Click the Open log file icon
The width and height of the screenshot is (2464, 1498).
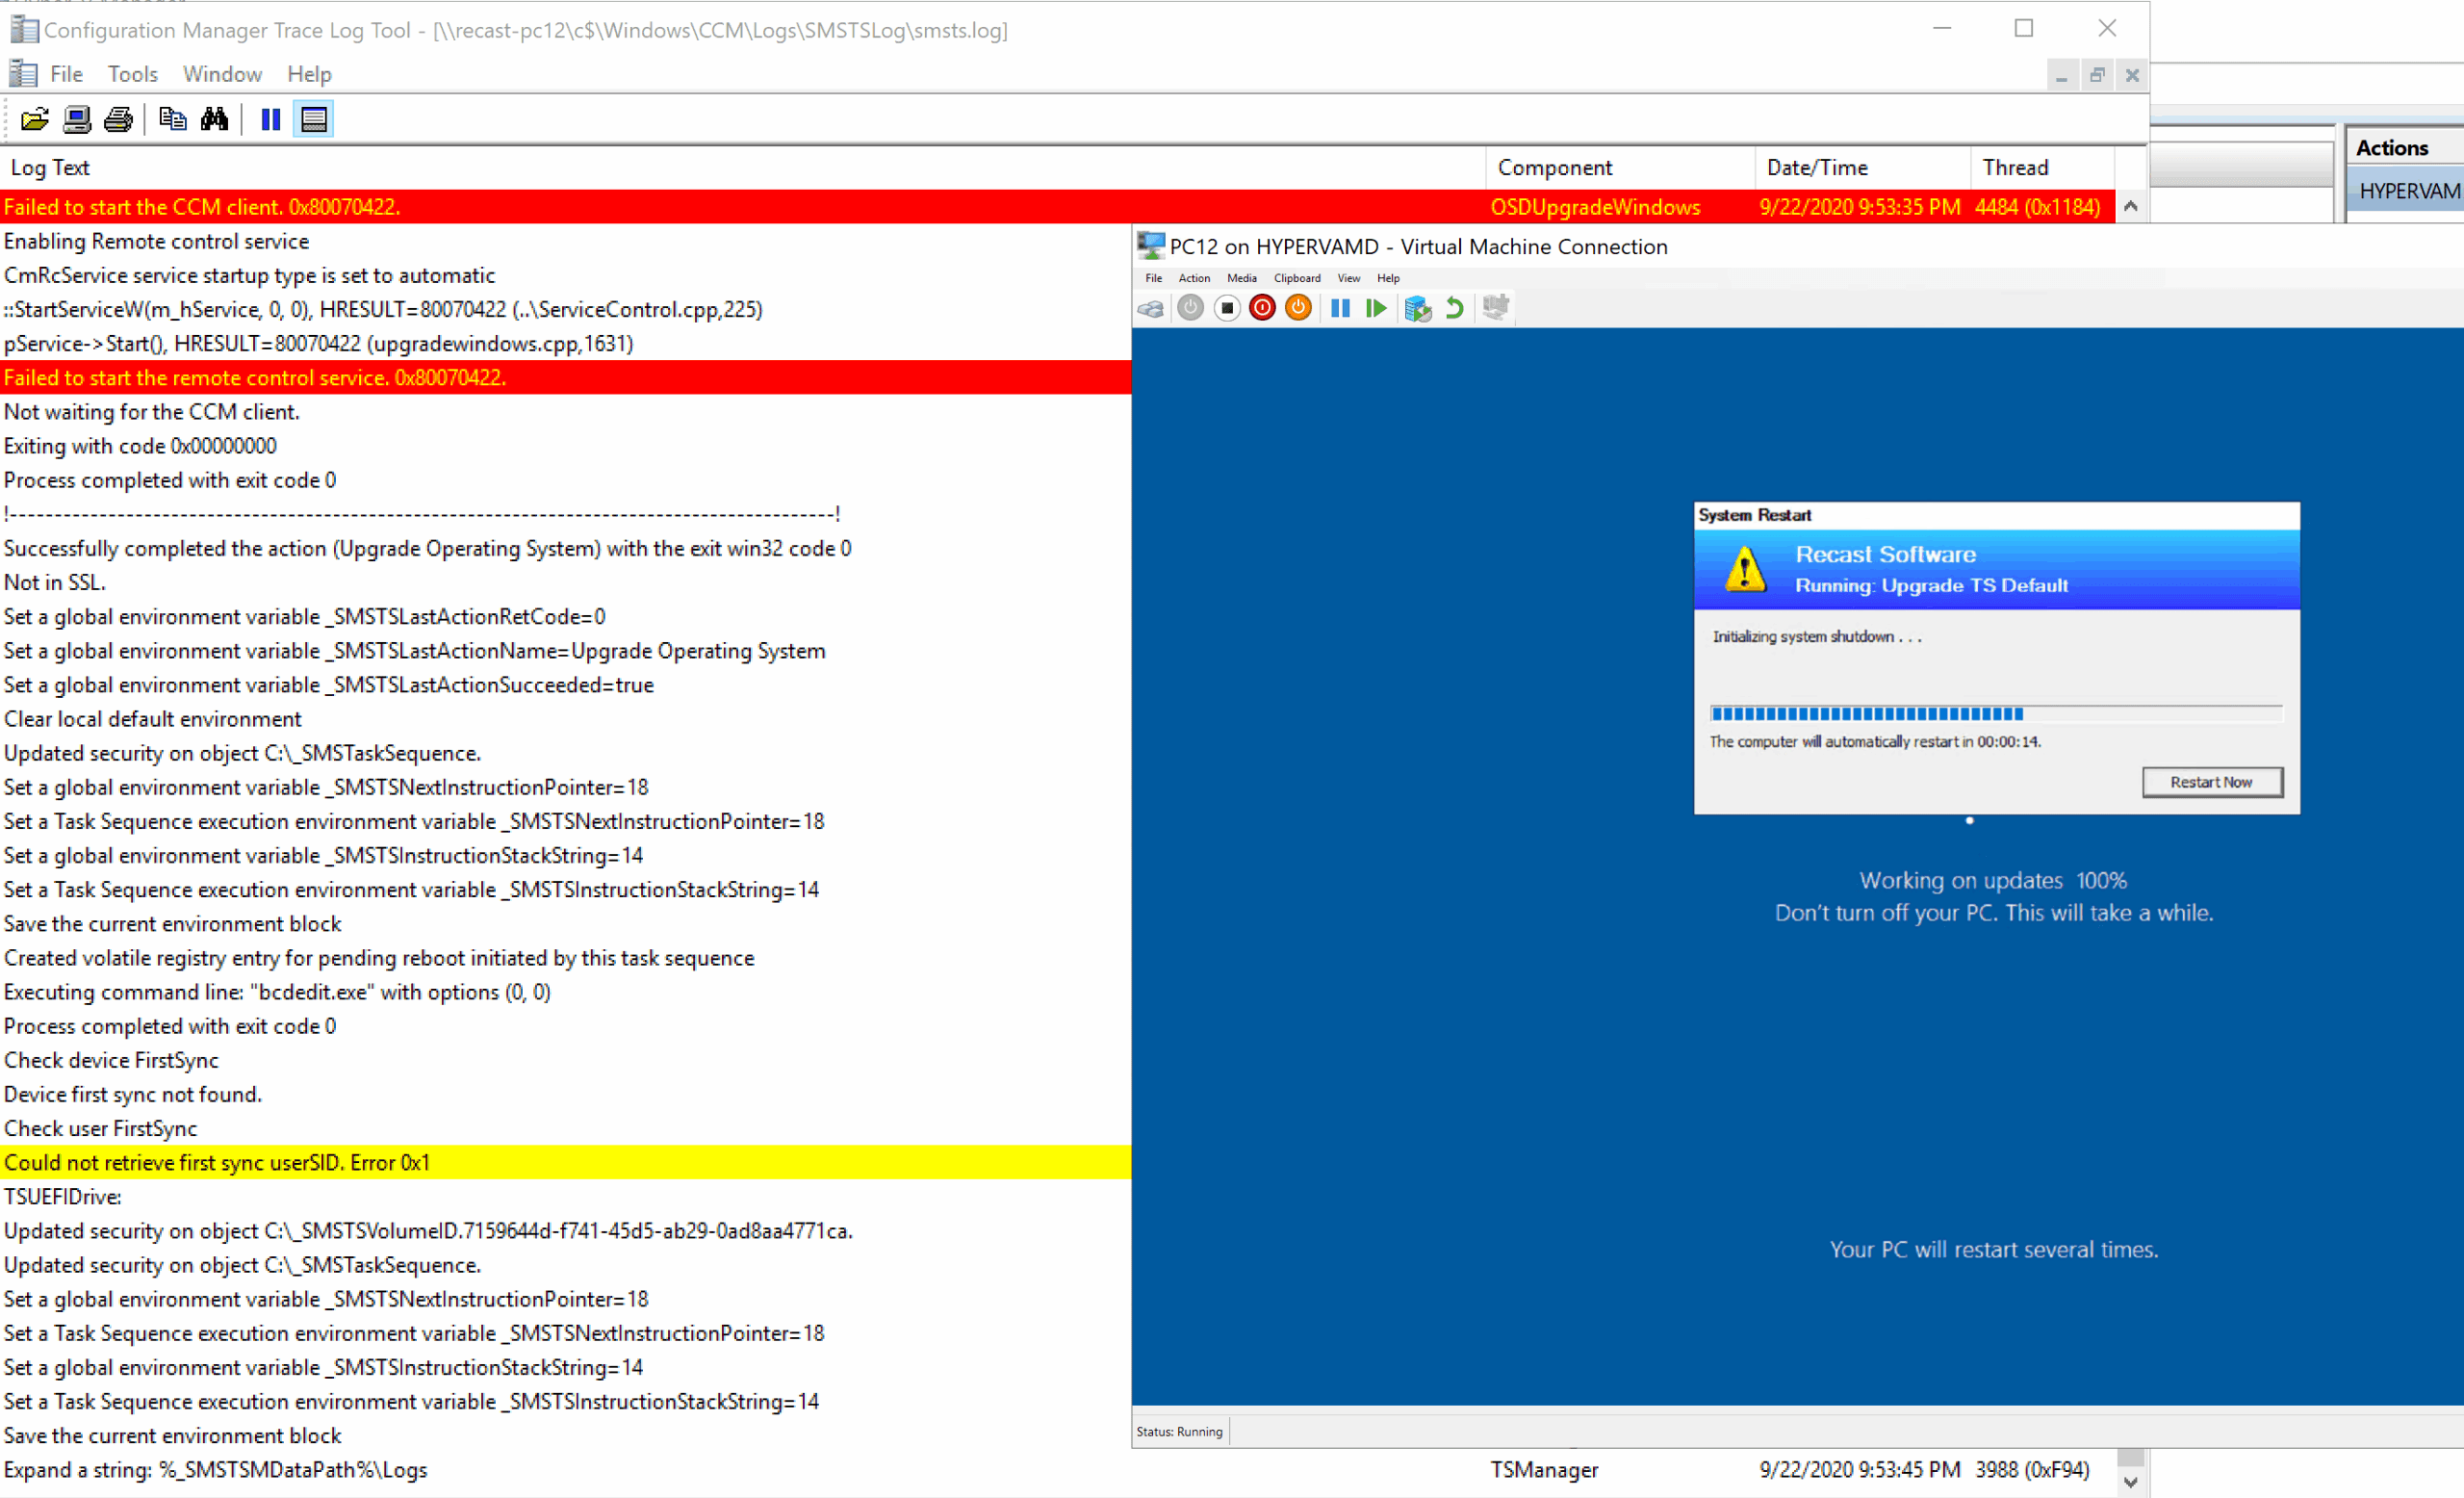point(35,120)
